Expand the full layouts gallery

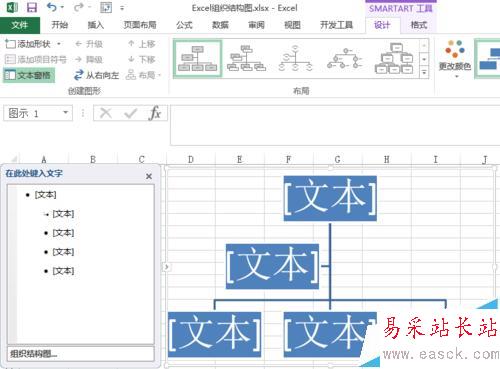[x=424, y=72]
